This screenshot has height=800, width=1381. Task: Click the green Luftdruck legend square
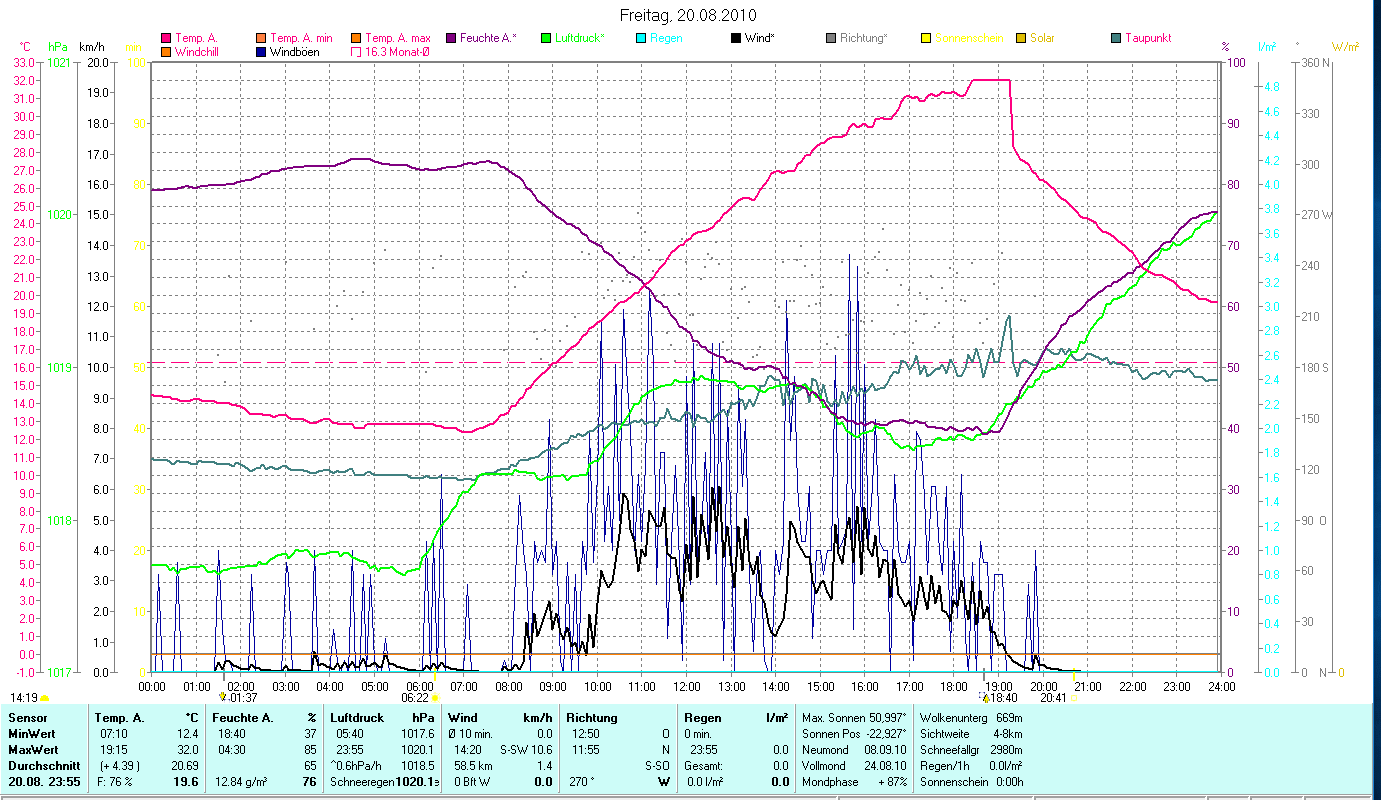click(x=546, y=38)
